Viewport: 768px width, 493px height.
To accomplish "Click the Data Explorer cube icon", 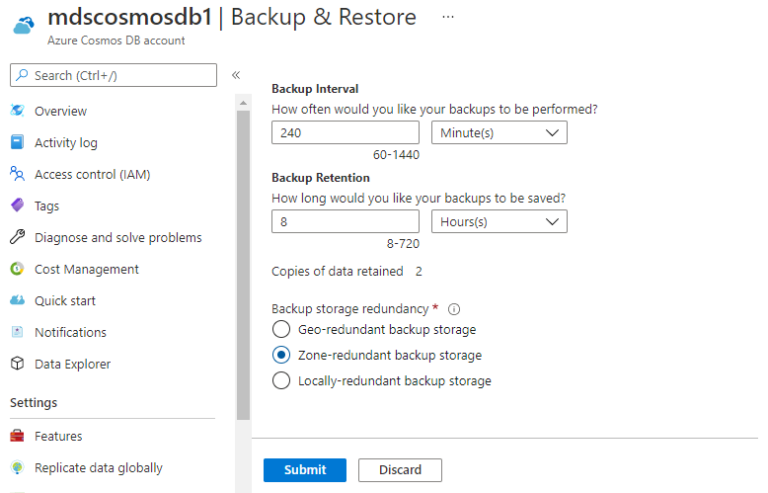I will point(17,364).
